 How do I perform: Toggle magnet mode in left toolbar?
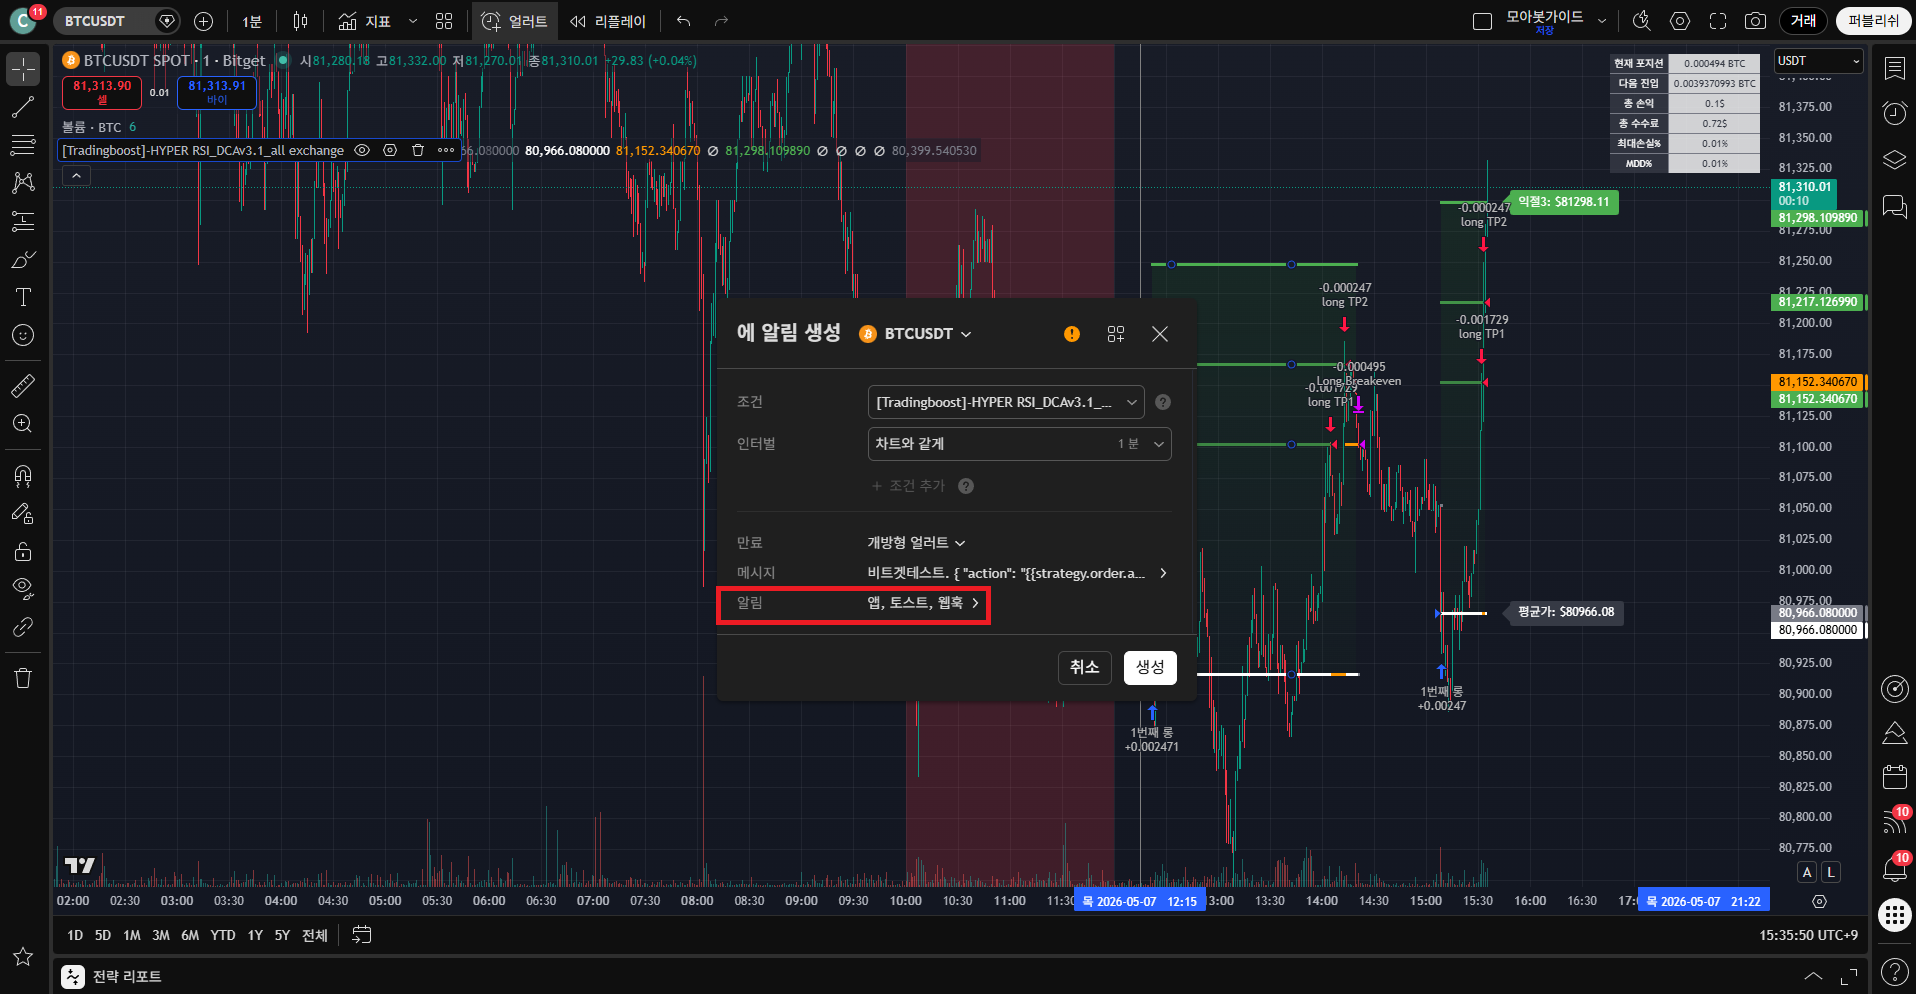[x=23, y=475]
